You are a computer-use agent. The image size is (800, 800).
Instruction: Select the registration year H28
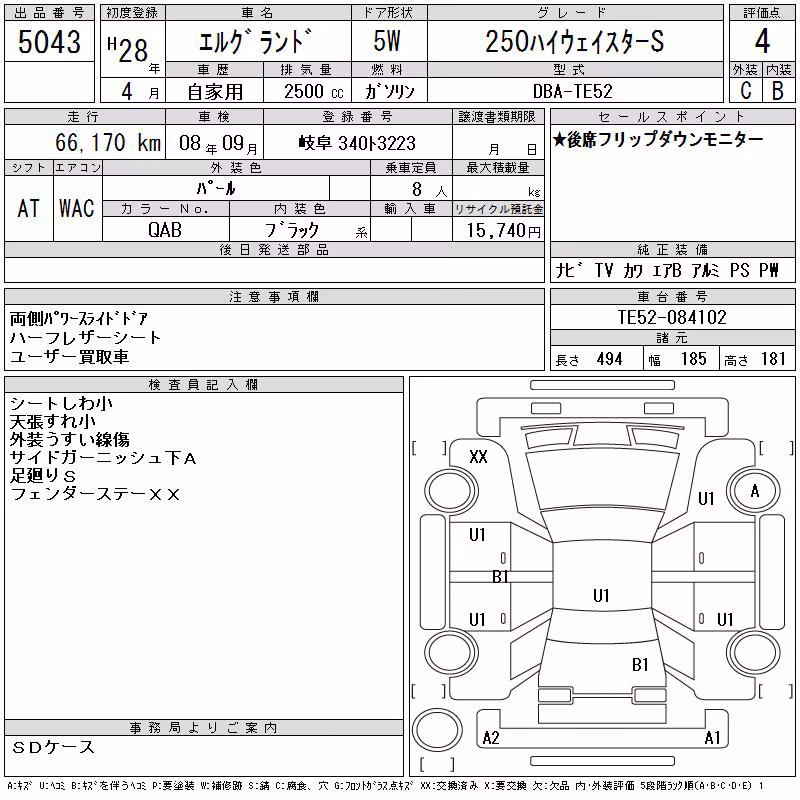(x=128, y=50)
